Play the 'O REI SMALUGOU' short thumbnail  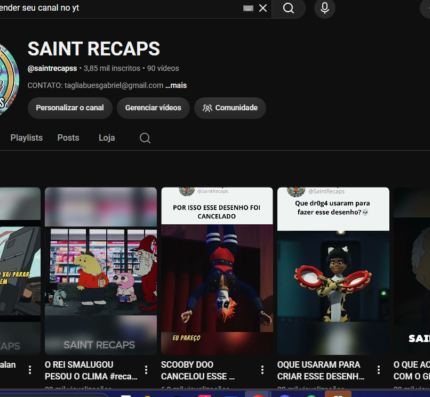pyautogui.click(x=101, y=271)
